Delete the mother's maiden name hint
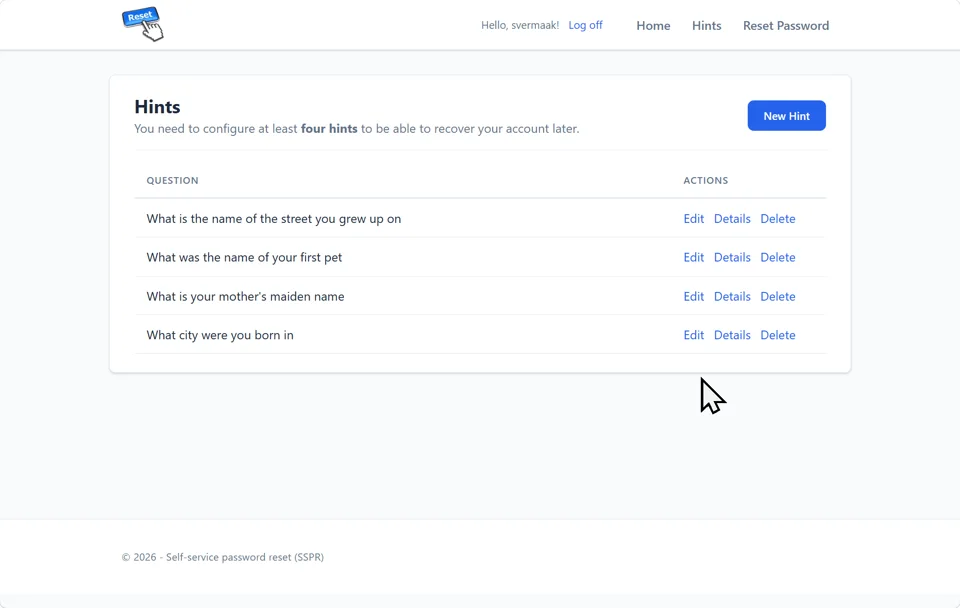The height and width of the screenshot is (608, 960). (x=778, y=296)
